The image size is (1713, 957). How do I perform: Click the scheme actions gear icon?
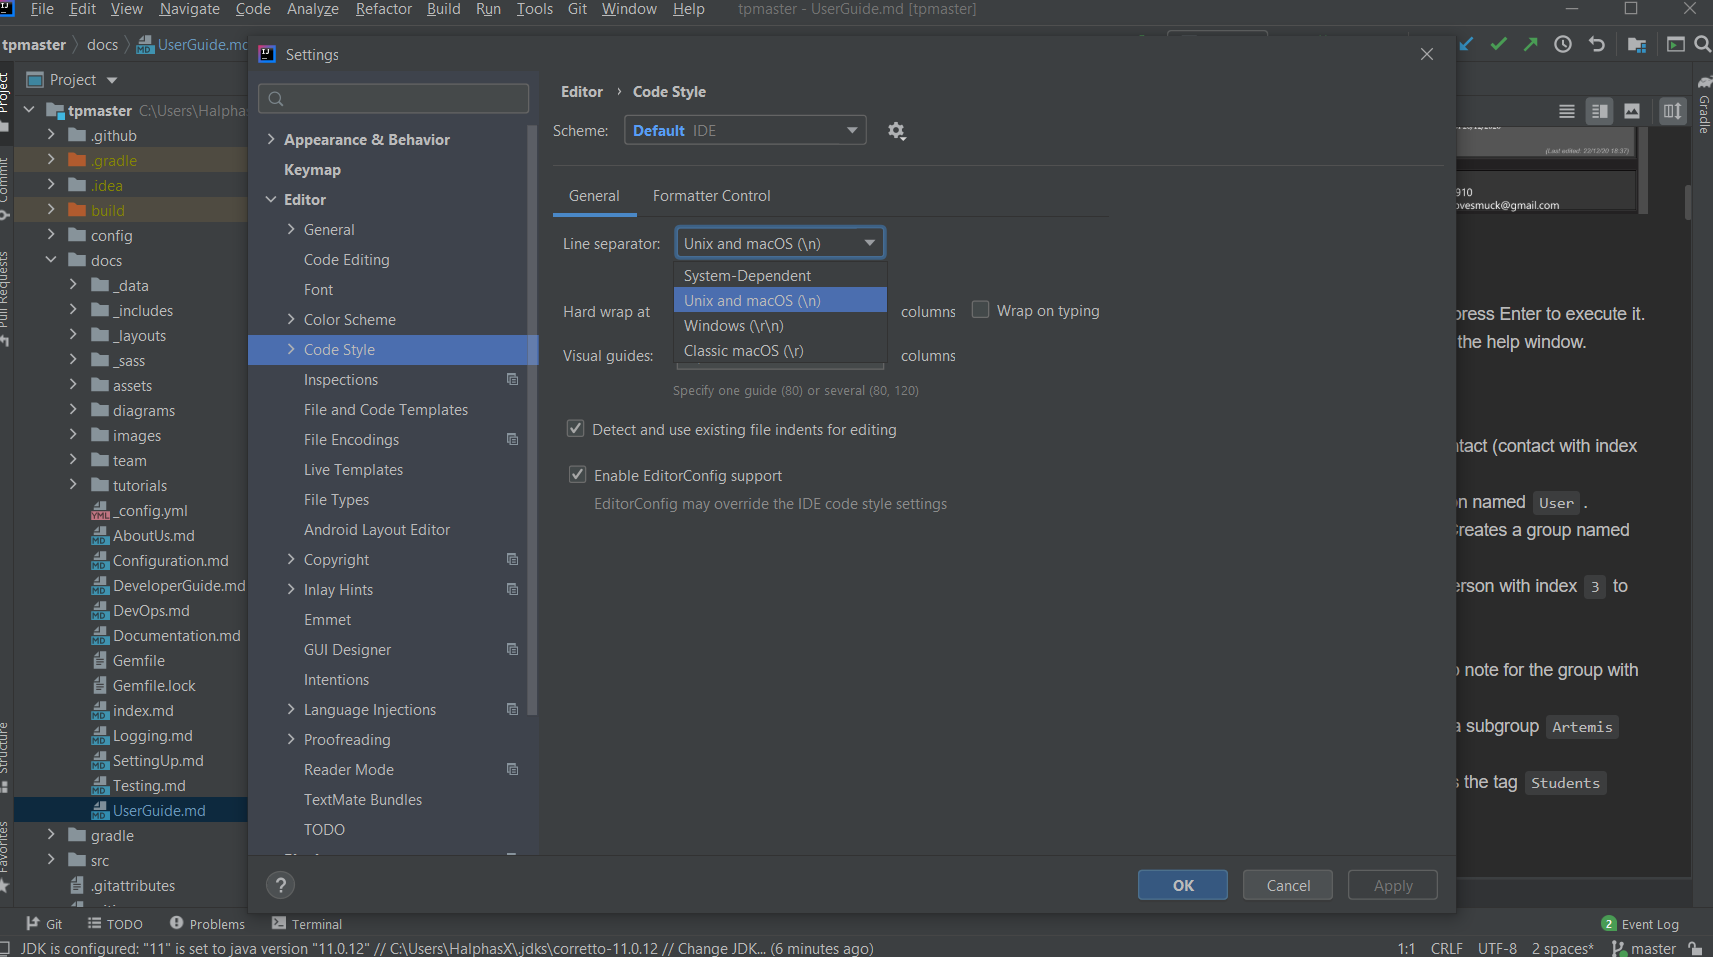896,131
